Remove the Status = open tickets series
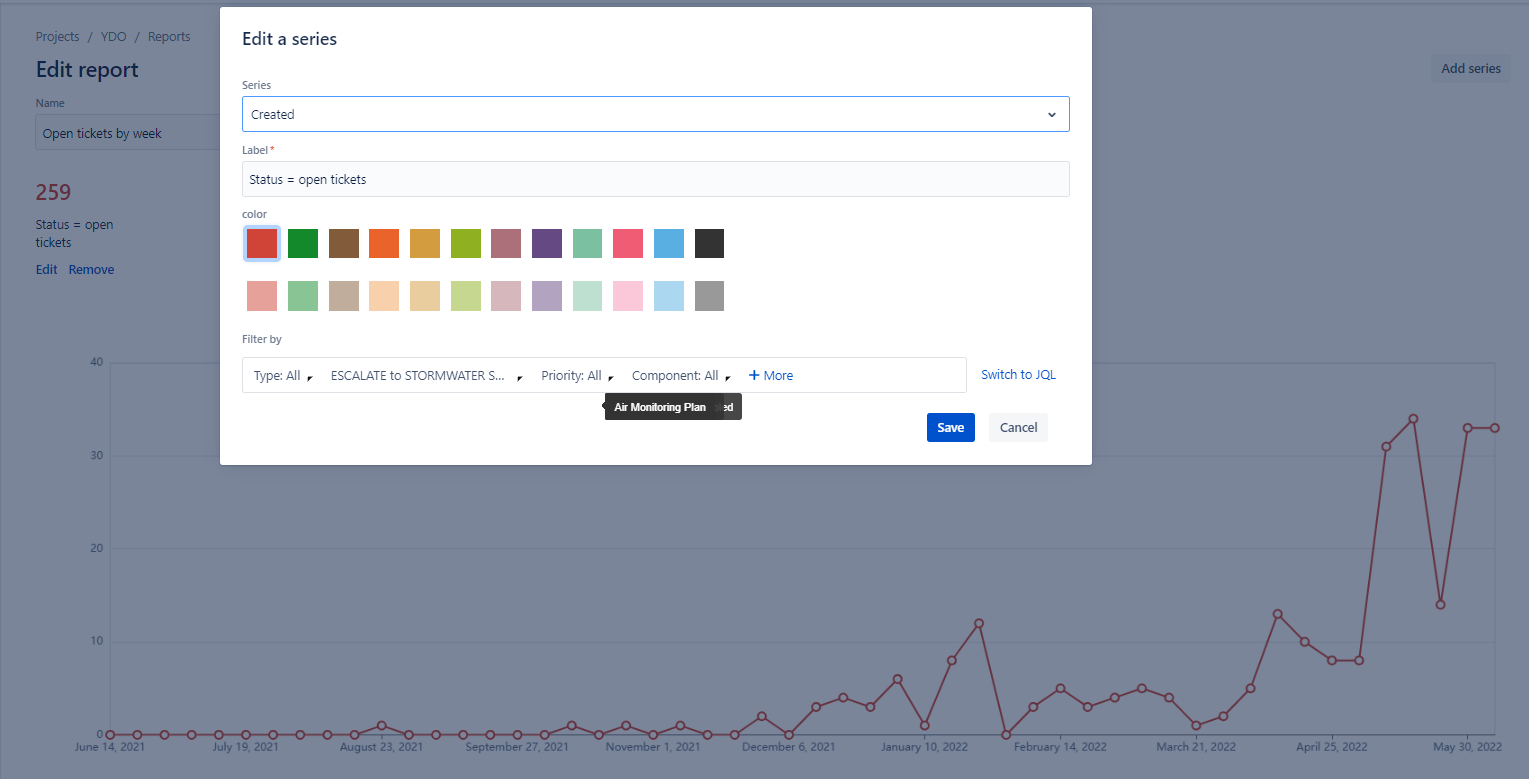This screenshot has height=779, width=1529. [92, 270]
